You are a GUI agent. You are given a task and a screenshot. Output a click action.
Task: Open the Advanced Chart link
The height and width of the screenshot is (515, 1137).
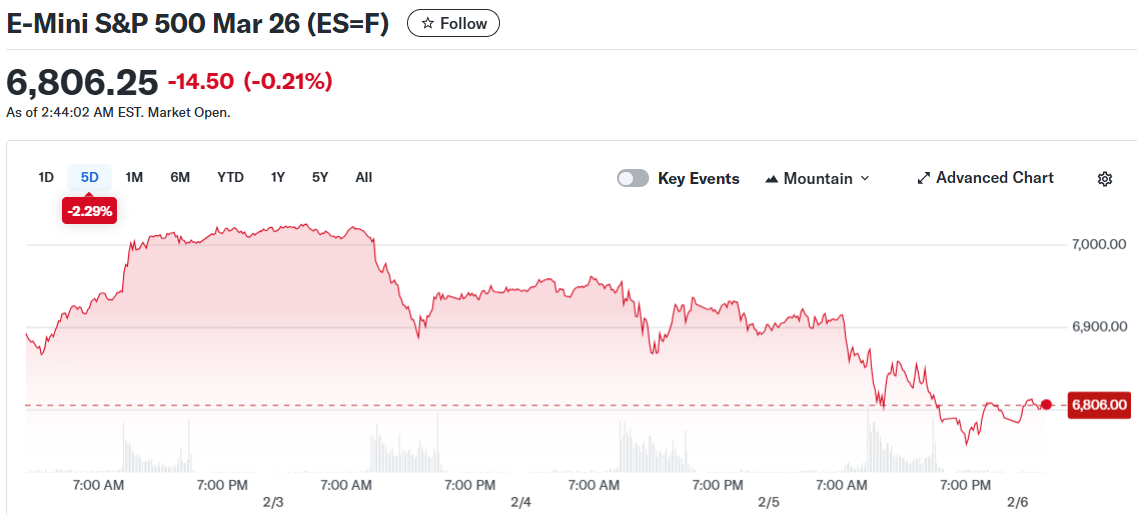tap(994, 178)
